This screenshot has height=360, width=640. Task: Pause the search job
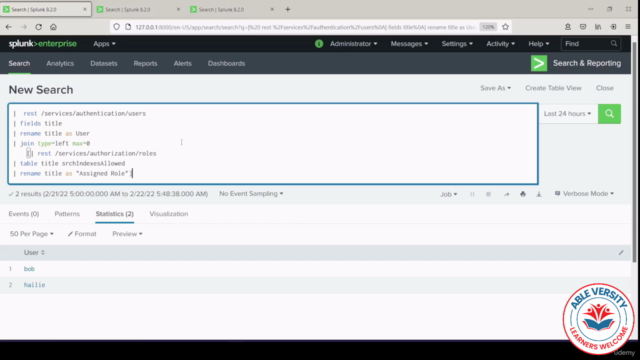tap(472, 194)
